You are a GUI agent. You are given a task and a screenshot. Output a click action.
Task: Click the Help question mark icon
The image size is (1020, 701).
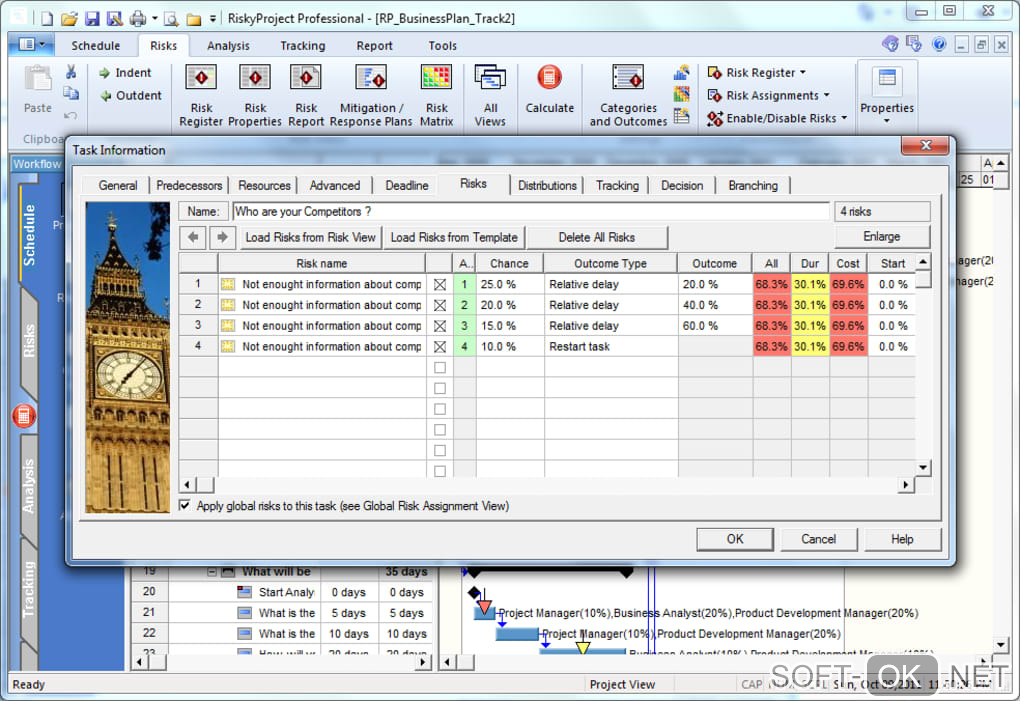pos(939,44)
